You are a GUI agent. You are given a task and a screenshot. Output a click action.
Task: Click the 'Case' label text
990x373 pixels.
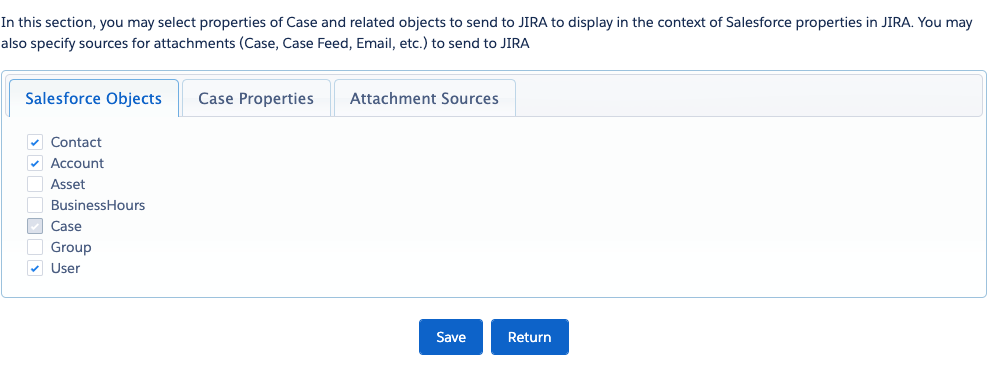point(66,226)
